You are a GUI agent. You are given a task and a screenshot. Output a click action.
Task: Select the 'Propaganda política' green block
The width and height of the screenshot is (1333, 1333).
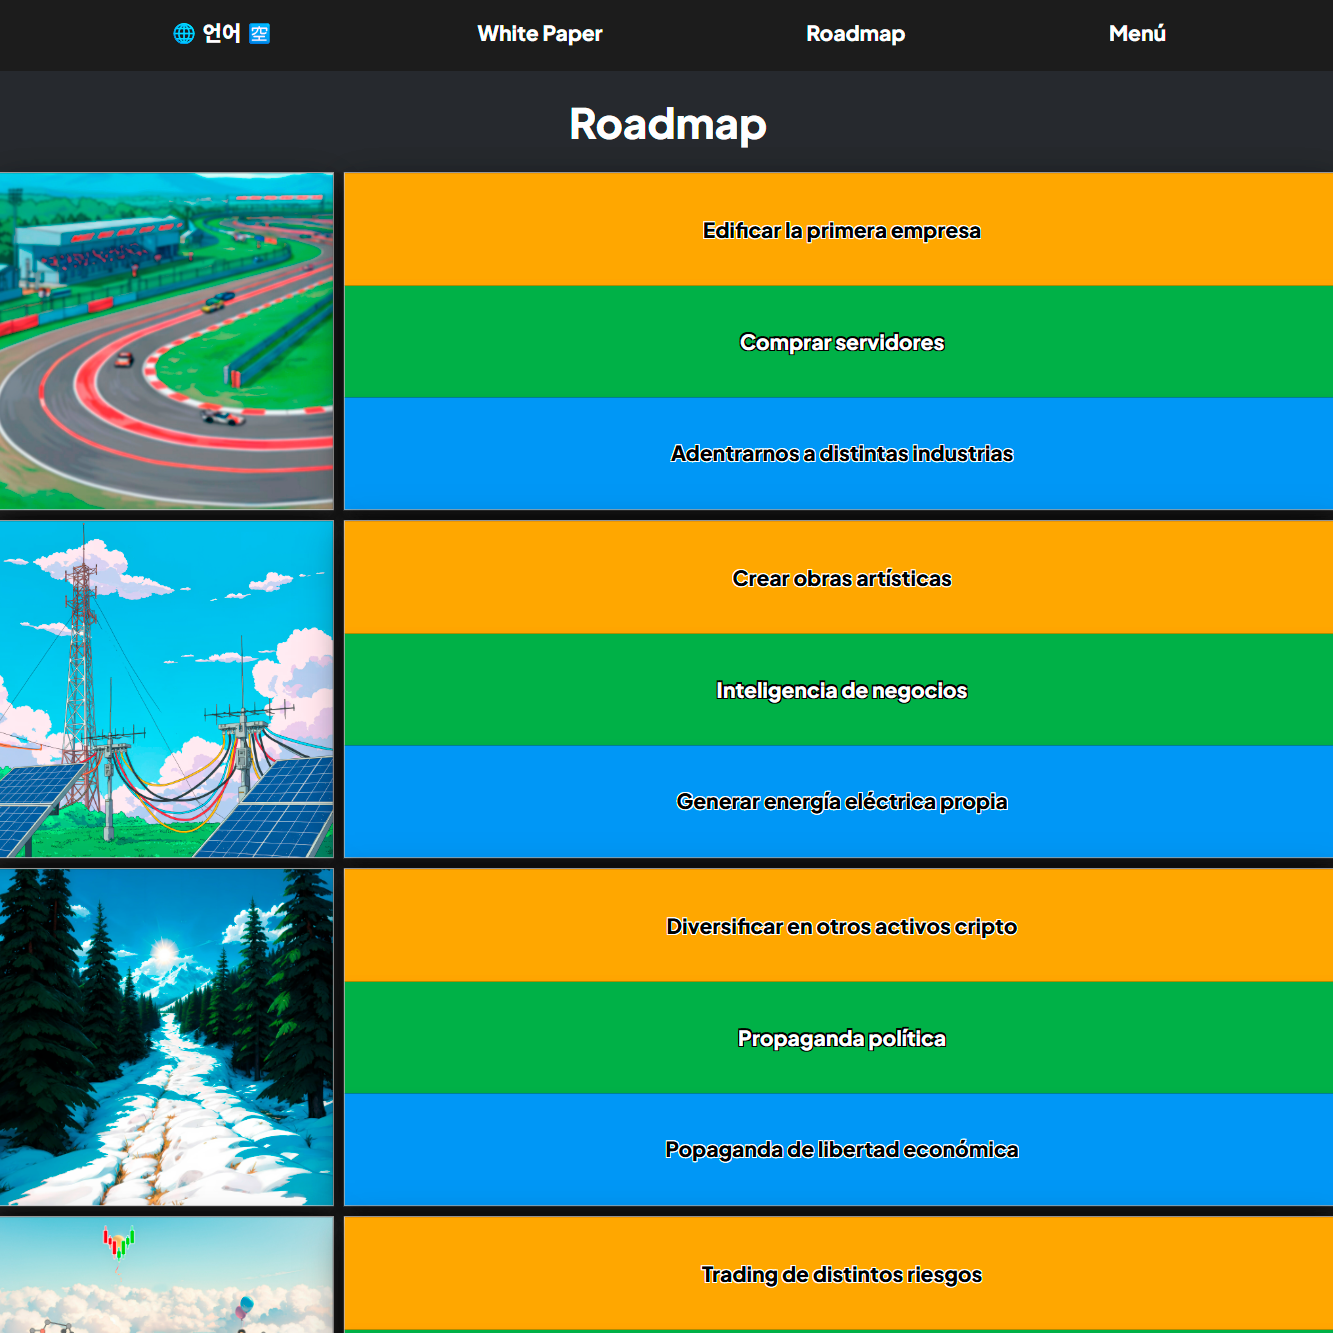tap(841, 1038)
